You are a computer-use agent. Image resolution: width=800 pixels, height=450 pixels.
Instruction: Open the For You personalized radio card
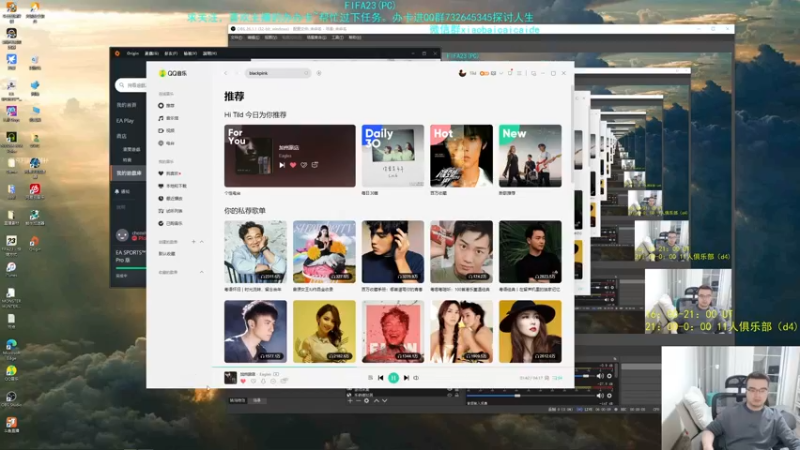(290, 156)
